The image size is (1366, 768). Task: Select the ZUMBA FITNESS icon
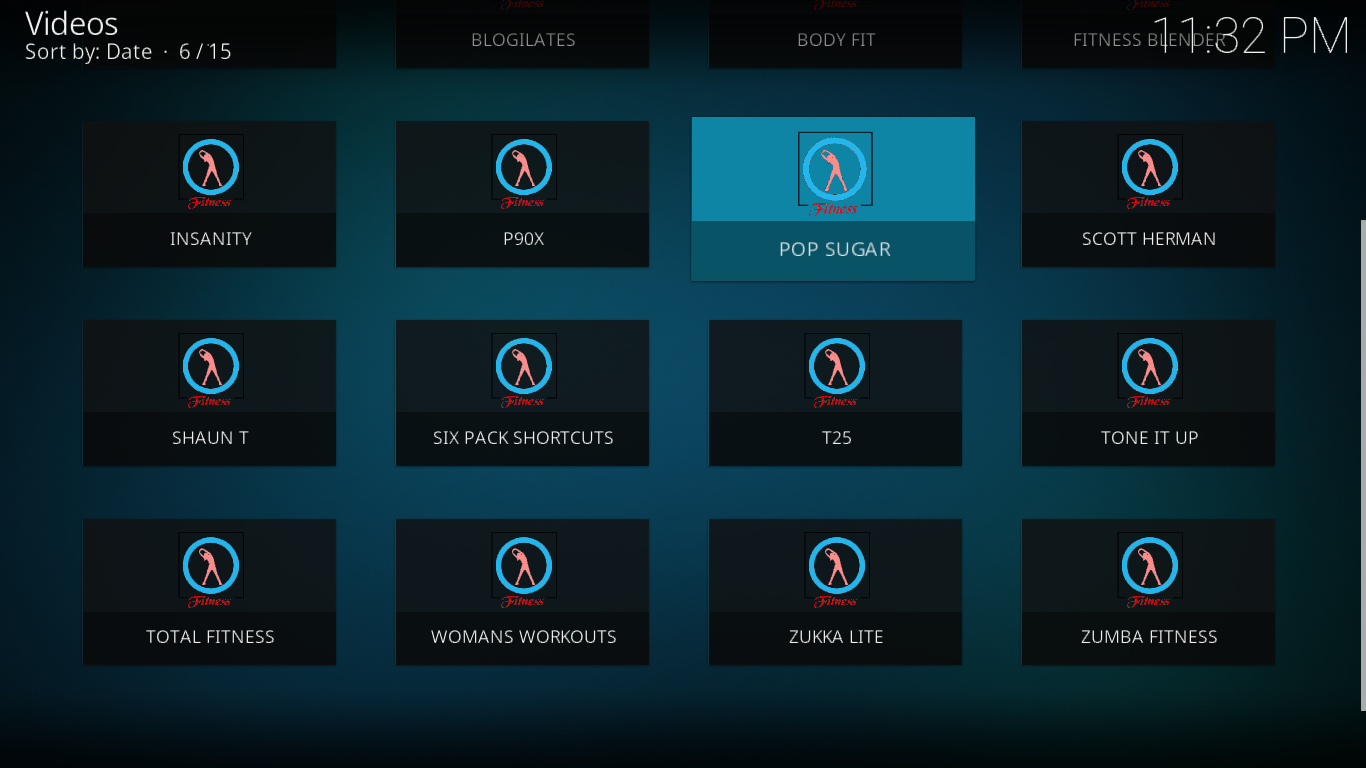pos(1149,570)
